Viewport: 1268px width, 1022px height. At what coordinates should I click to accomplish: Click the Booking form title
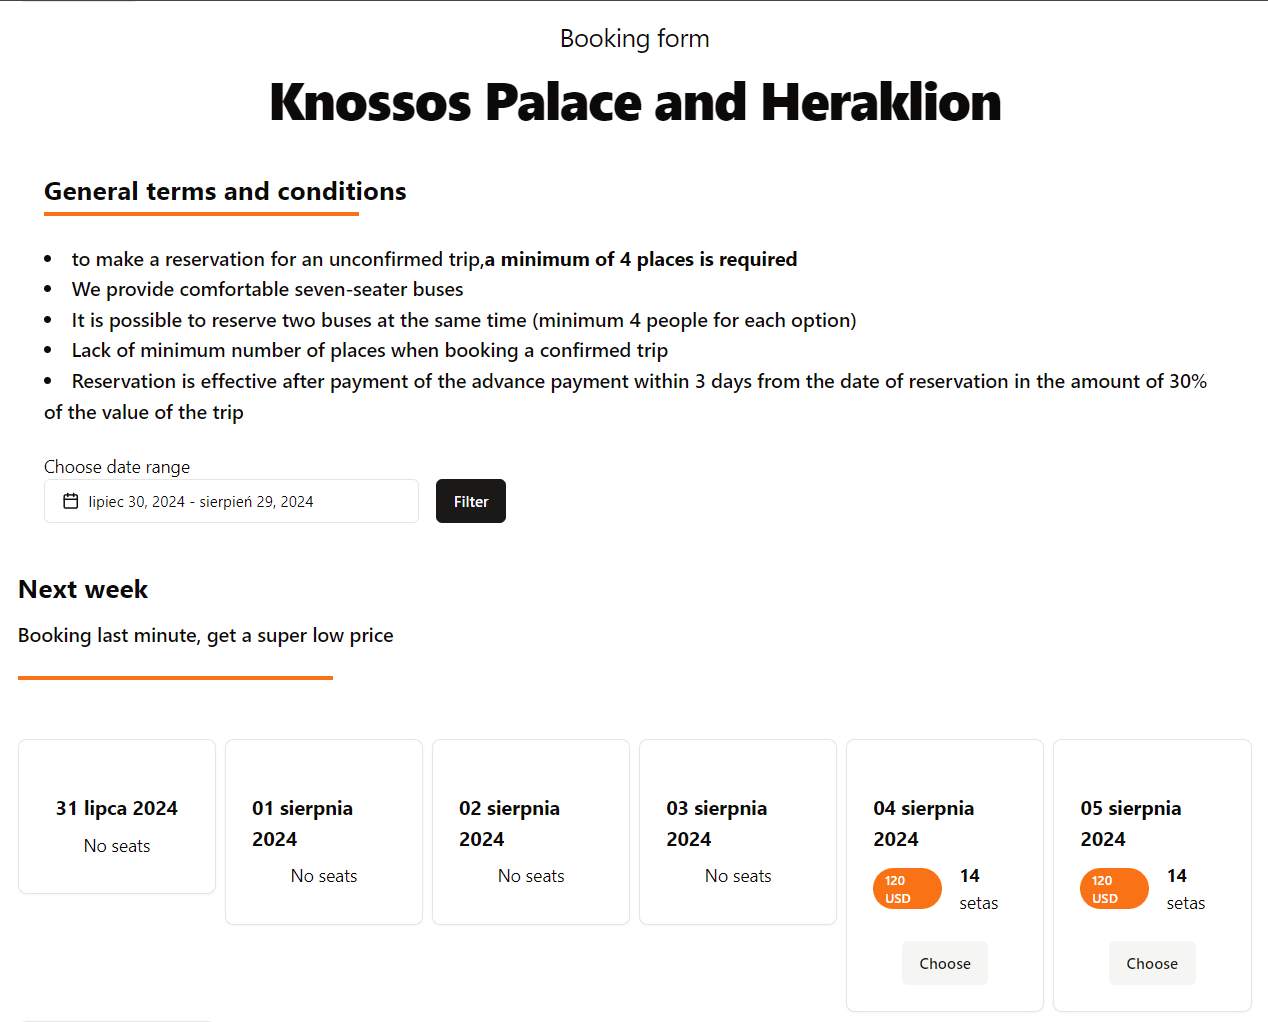[634, 38]
